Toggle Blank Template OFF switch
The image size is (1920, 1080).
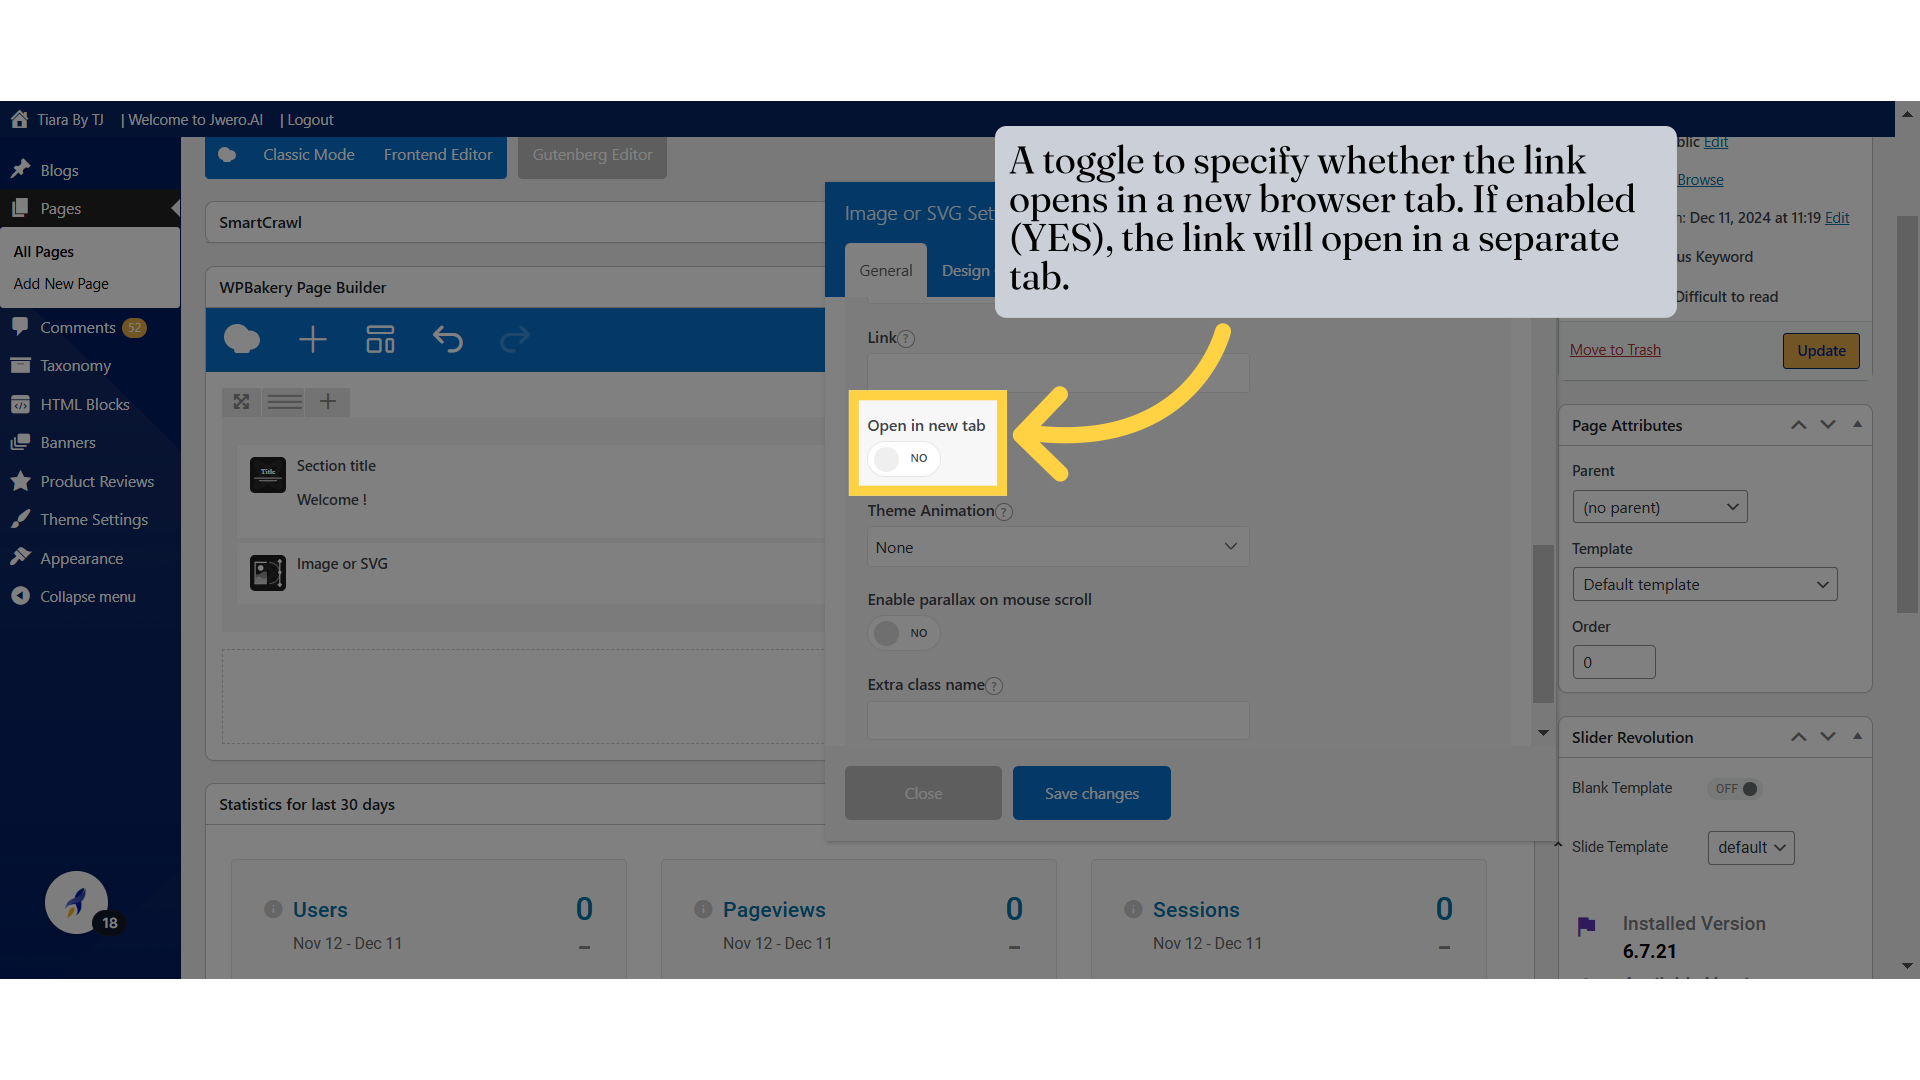pos(1736,789)
